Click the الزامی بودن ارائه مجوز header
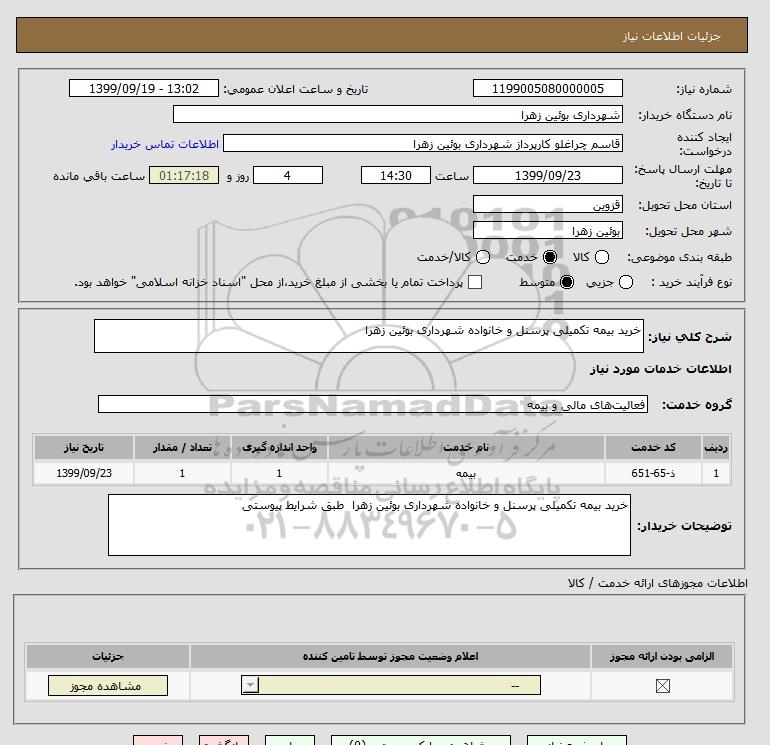 662,656
